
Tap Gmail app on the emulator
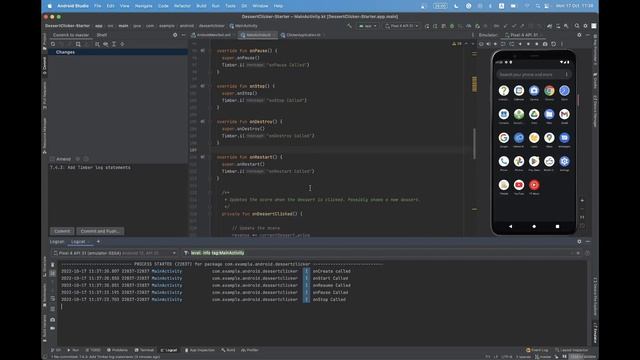[564, 114]
